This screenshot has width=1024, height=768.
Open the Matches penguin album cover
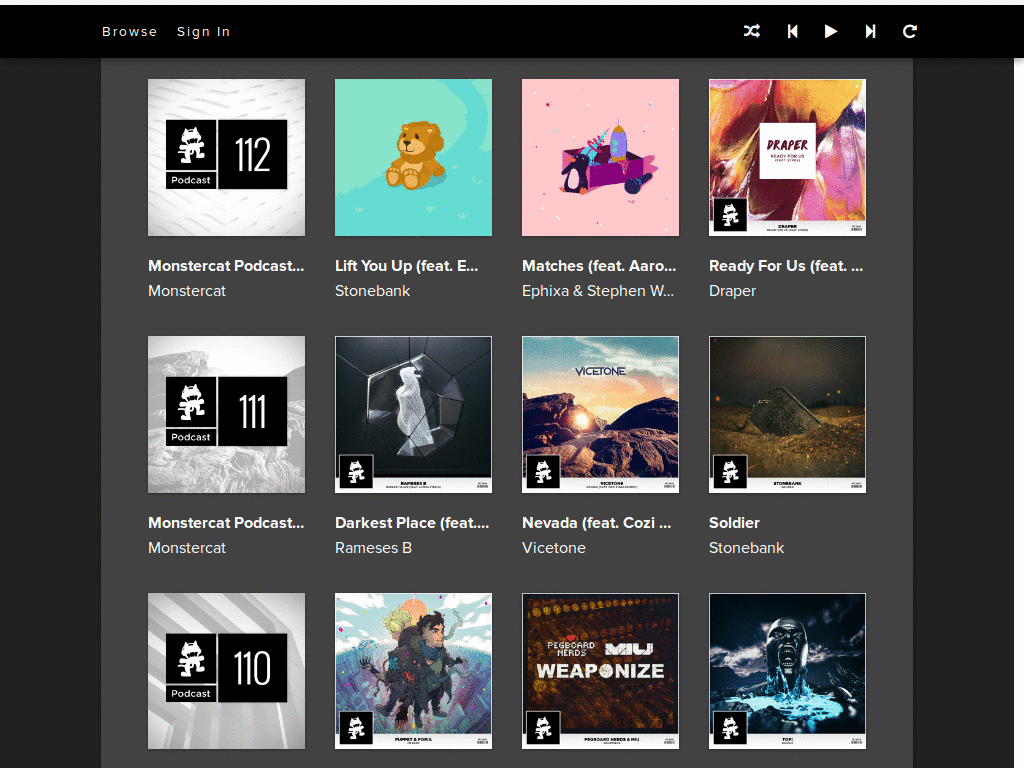(x=600, y=157)
